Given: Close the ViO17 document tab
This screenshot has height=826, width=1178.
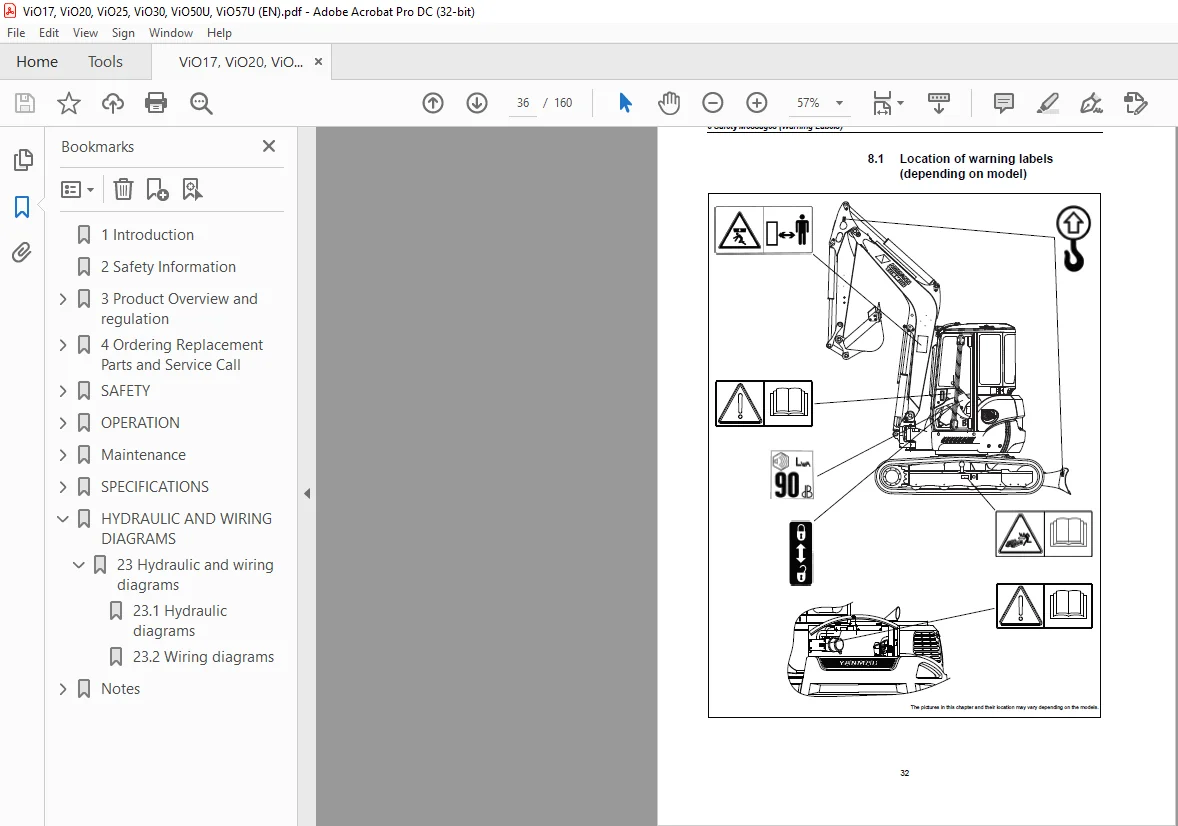Looking at the screenshot, I should (319, 62).
